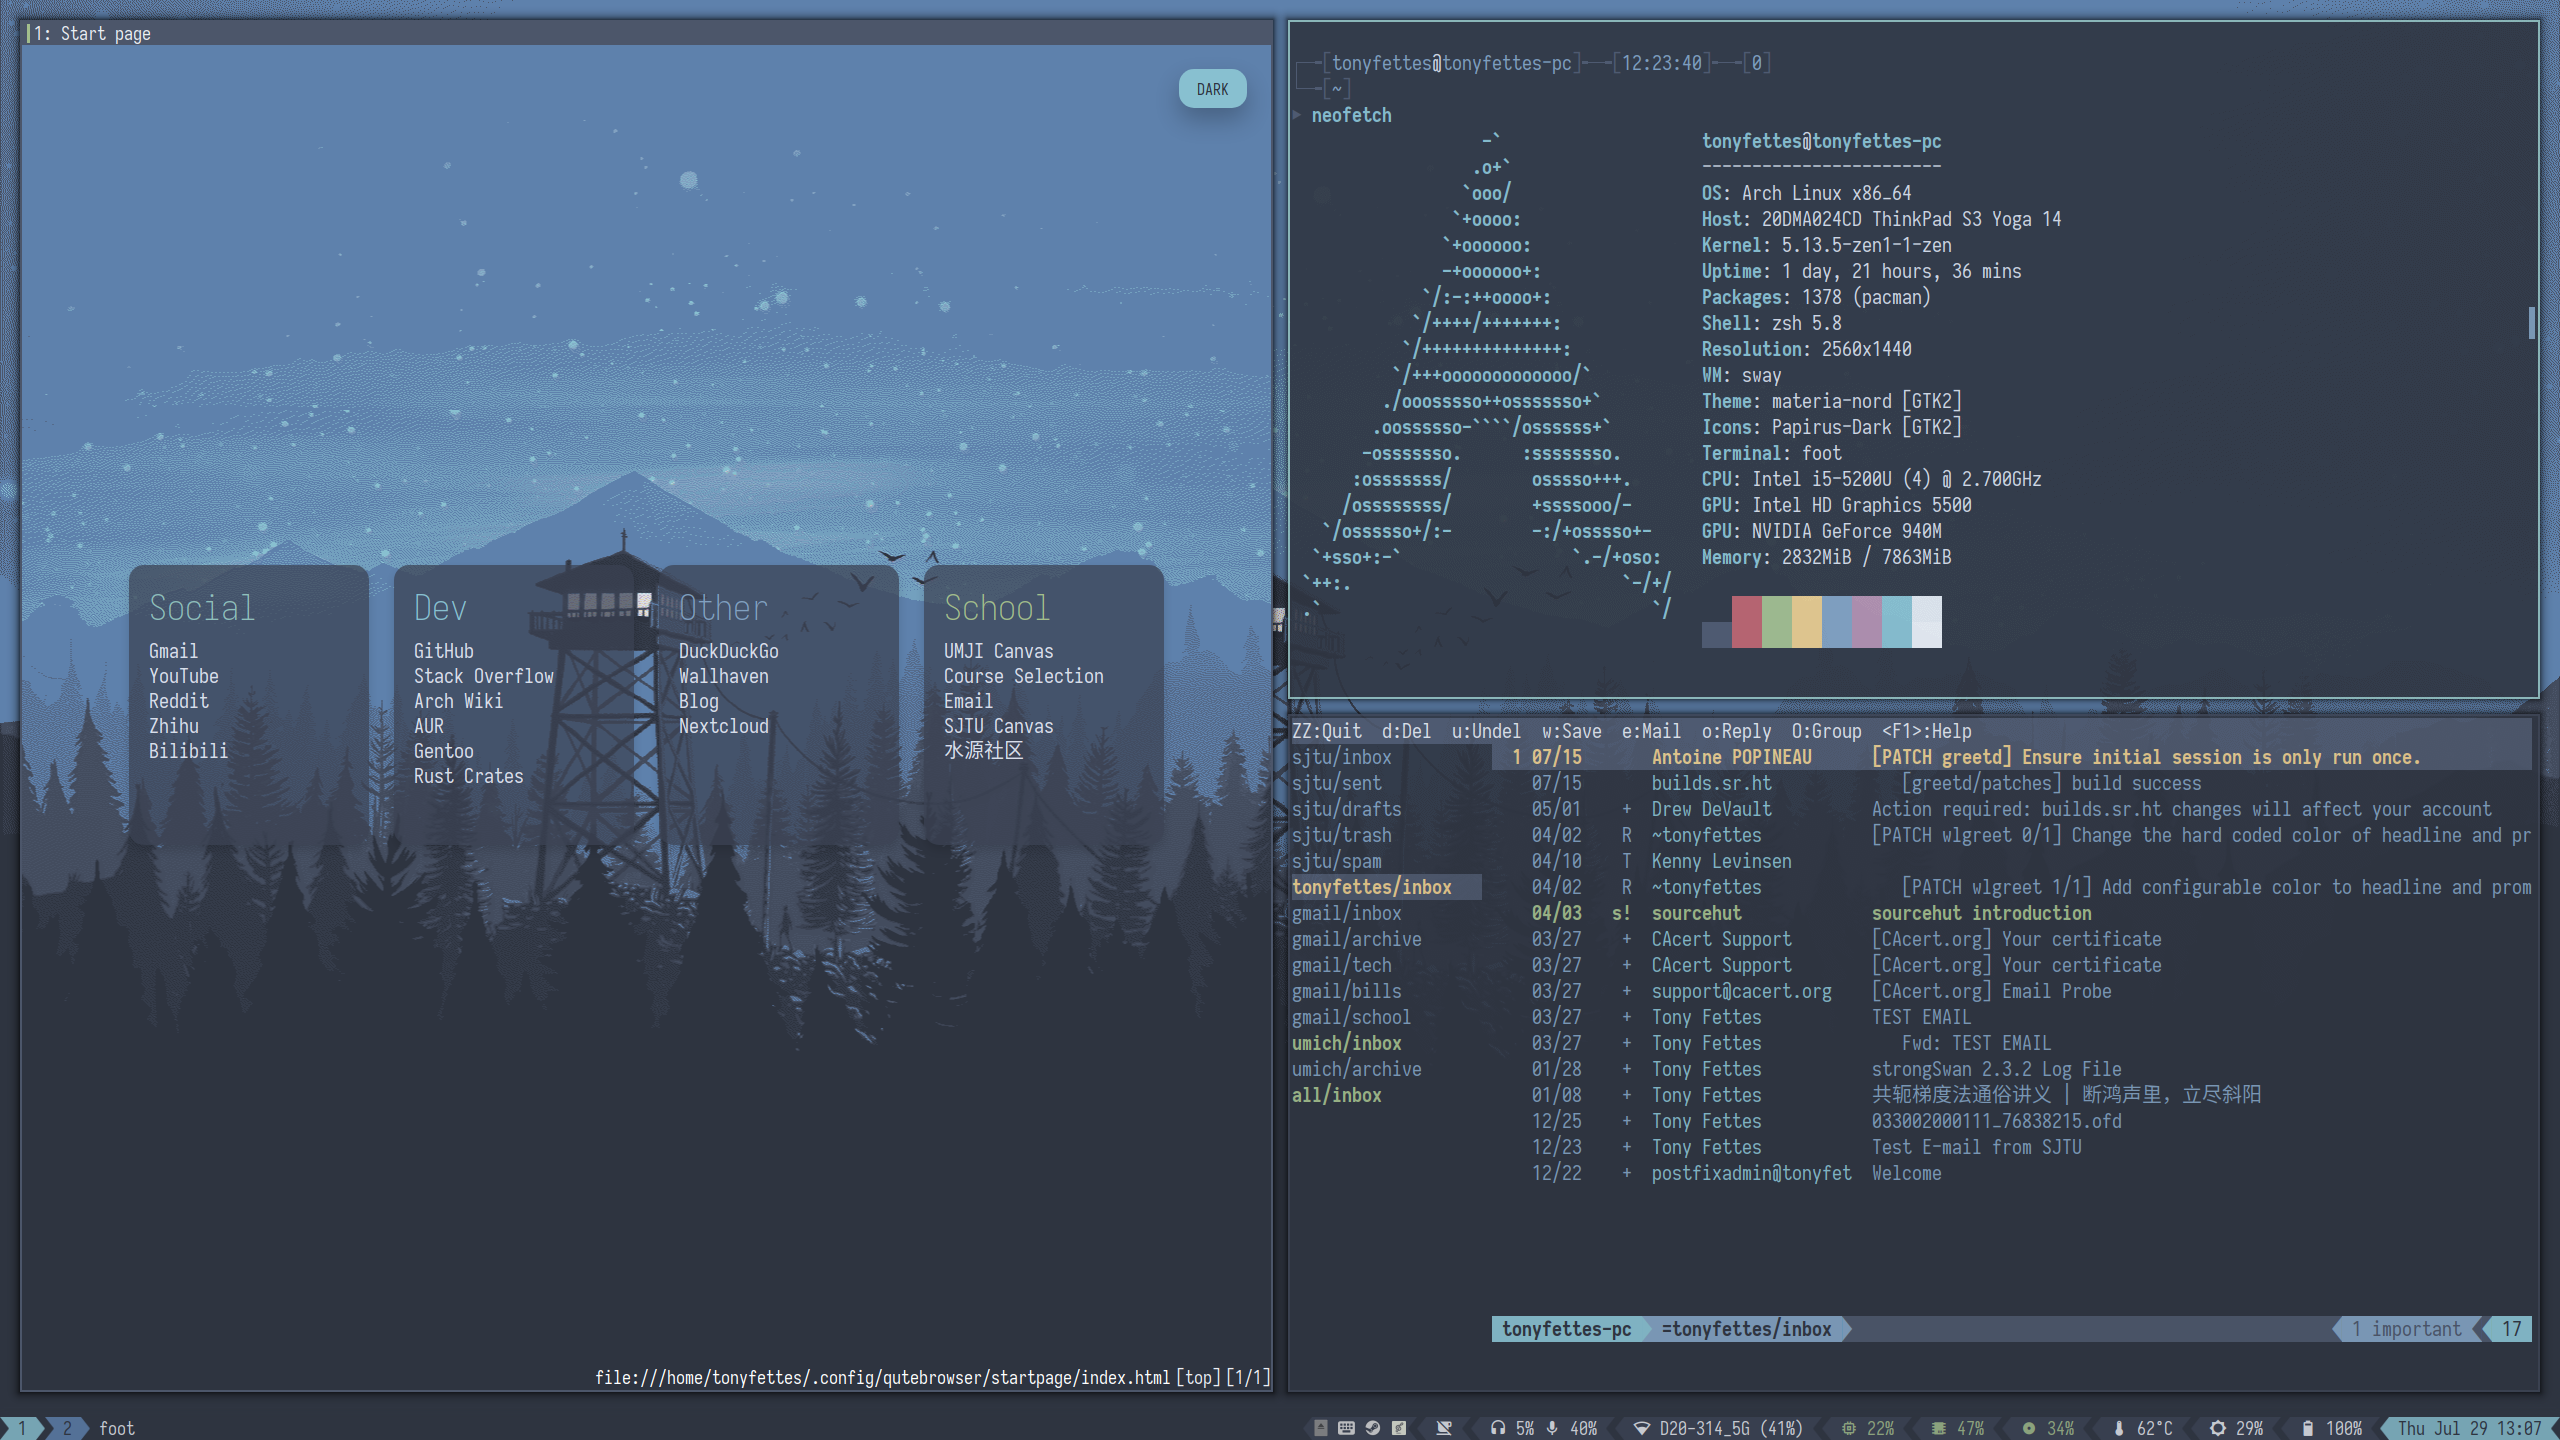Click the microphone volume icon in status bar

tap(1552, 1428)
